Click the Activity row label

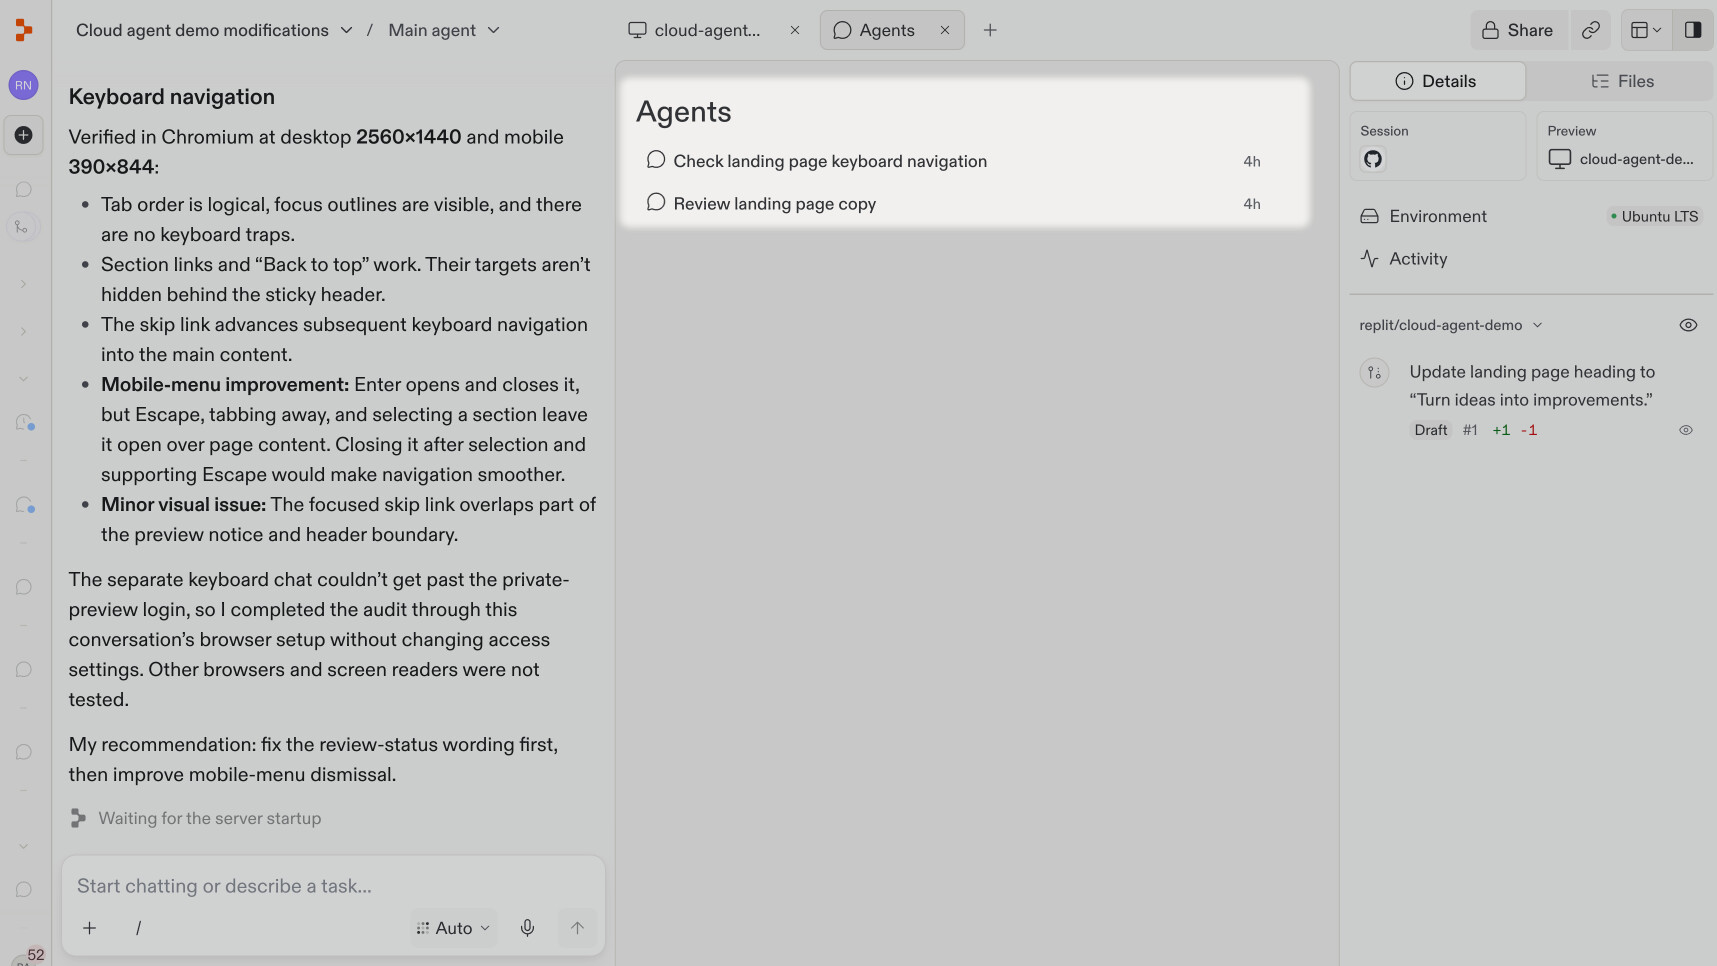[x=1418, y=258]
